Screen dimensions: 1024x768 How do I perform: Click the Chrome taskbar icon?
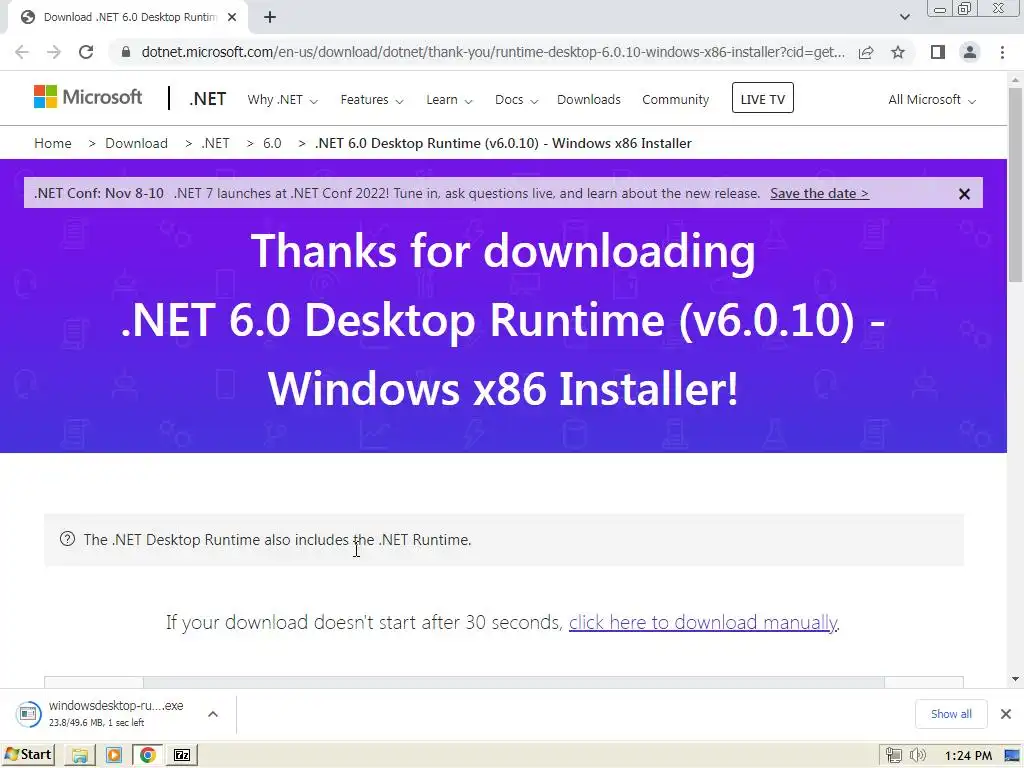click(x=148, y=756)
